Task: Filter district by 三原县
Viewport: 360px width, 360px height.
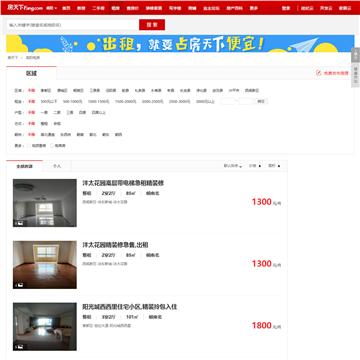Action: point(95,90)
